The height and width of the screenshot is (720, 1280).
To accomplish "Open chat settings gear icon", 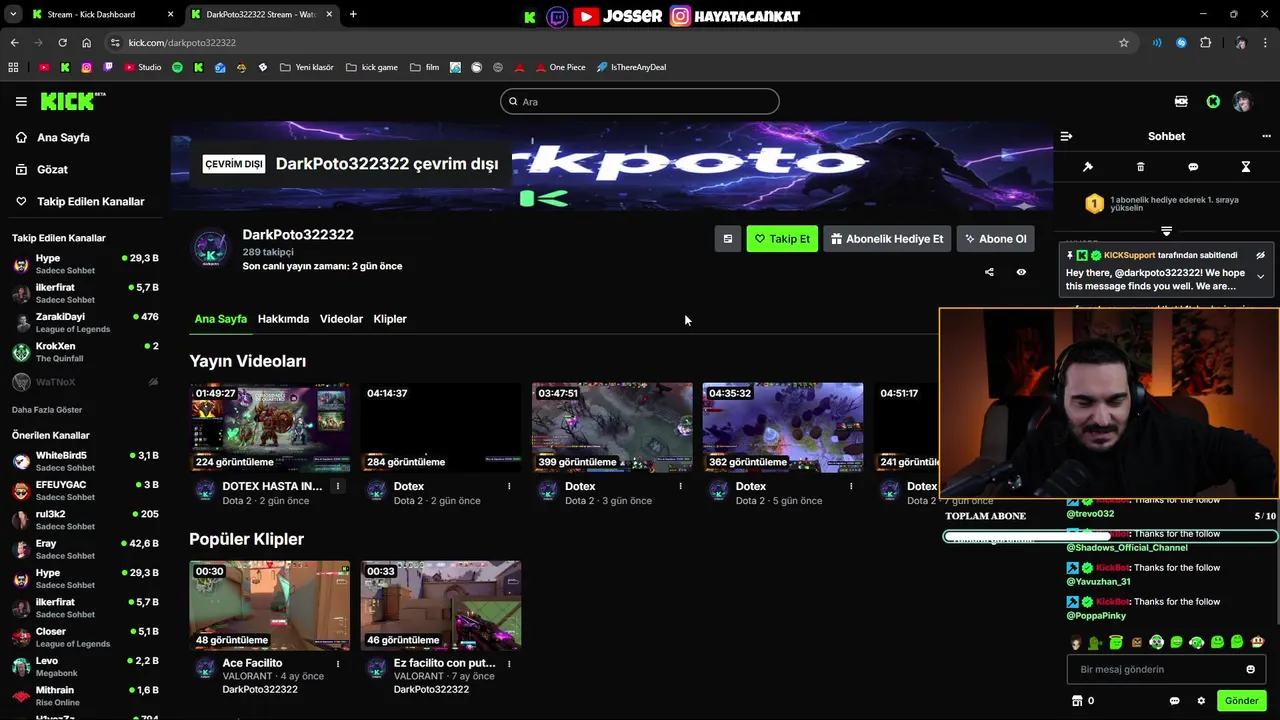I will point(1201,701).
